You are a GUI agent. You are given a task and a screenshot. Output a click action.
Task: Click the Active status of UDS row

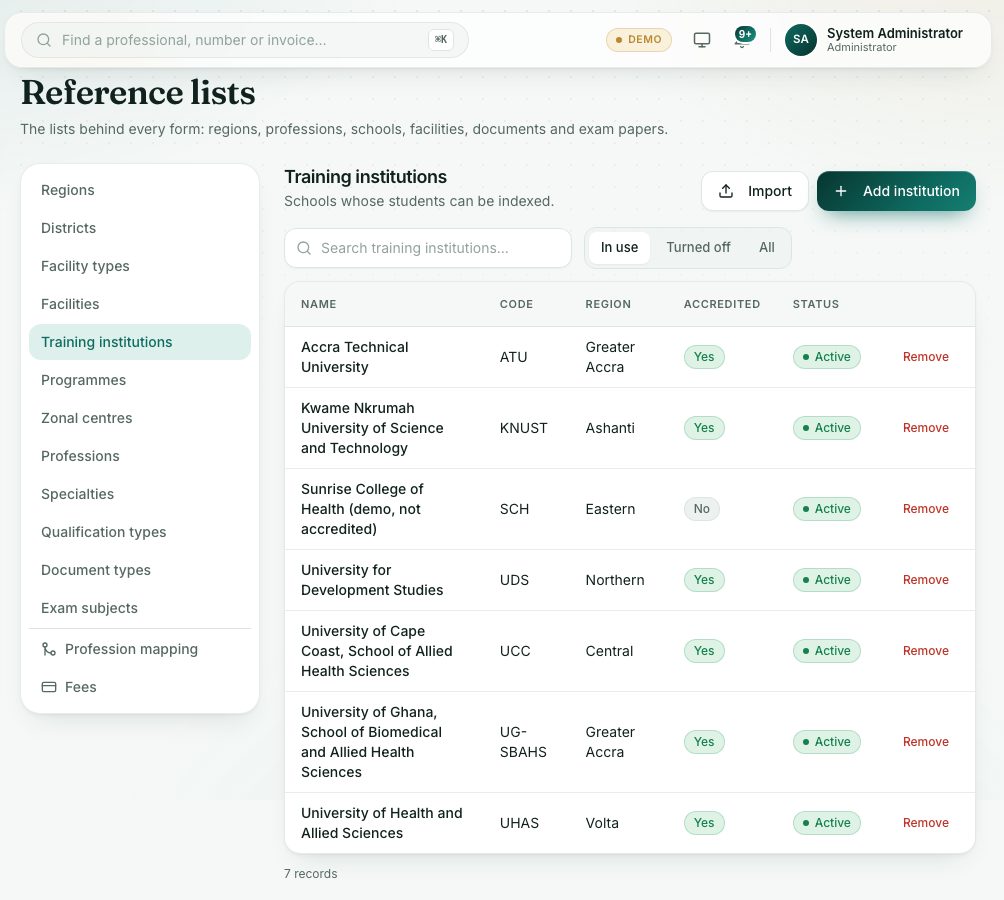tap(826, 580)
